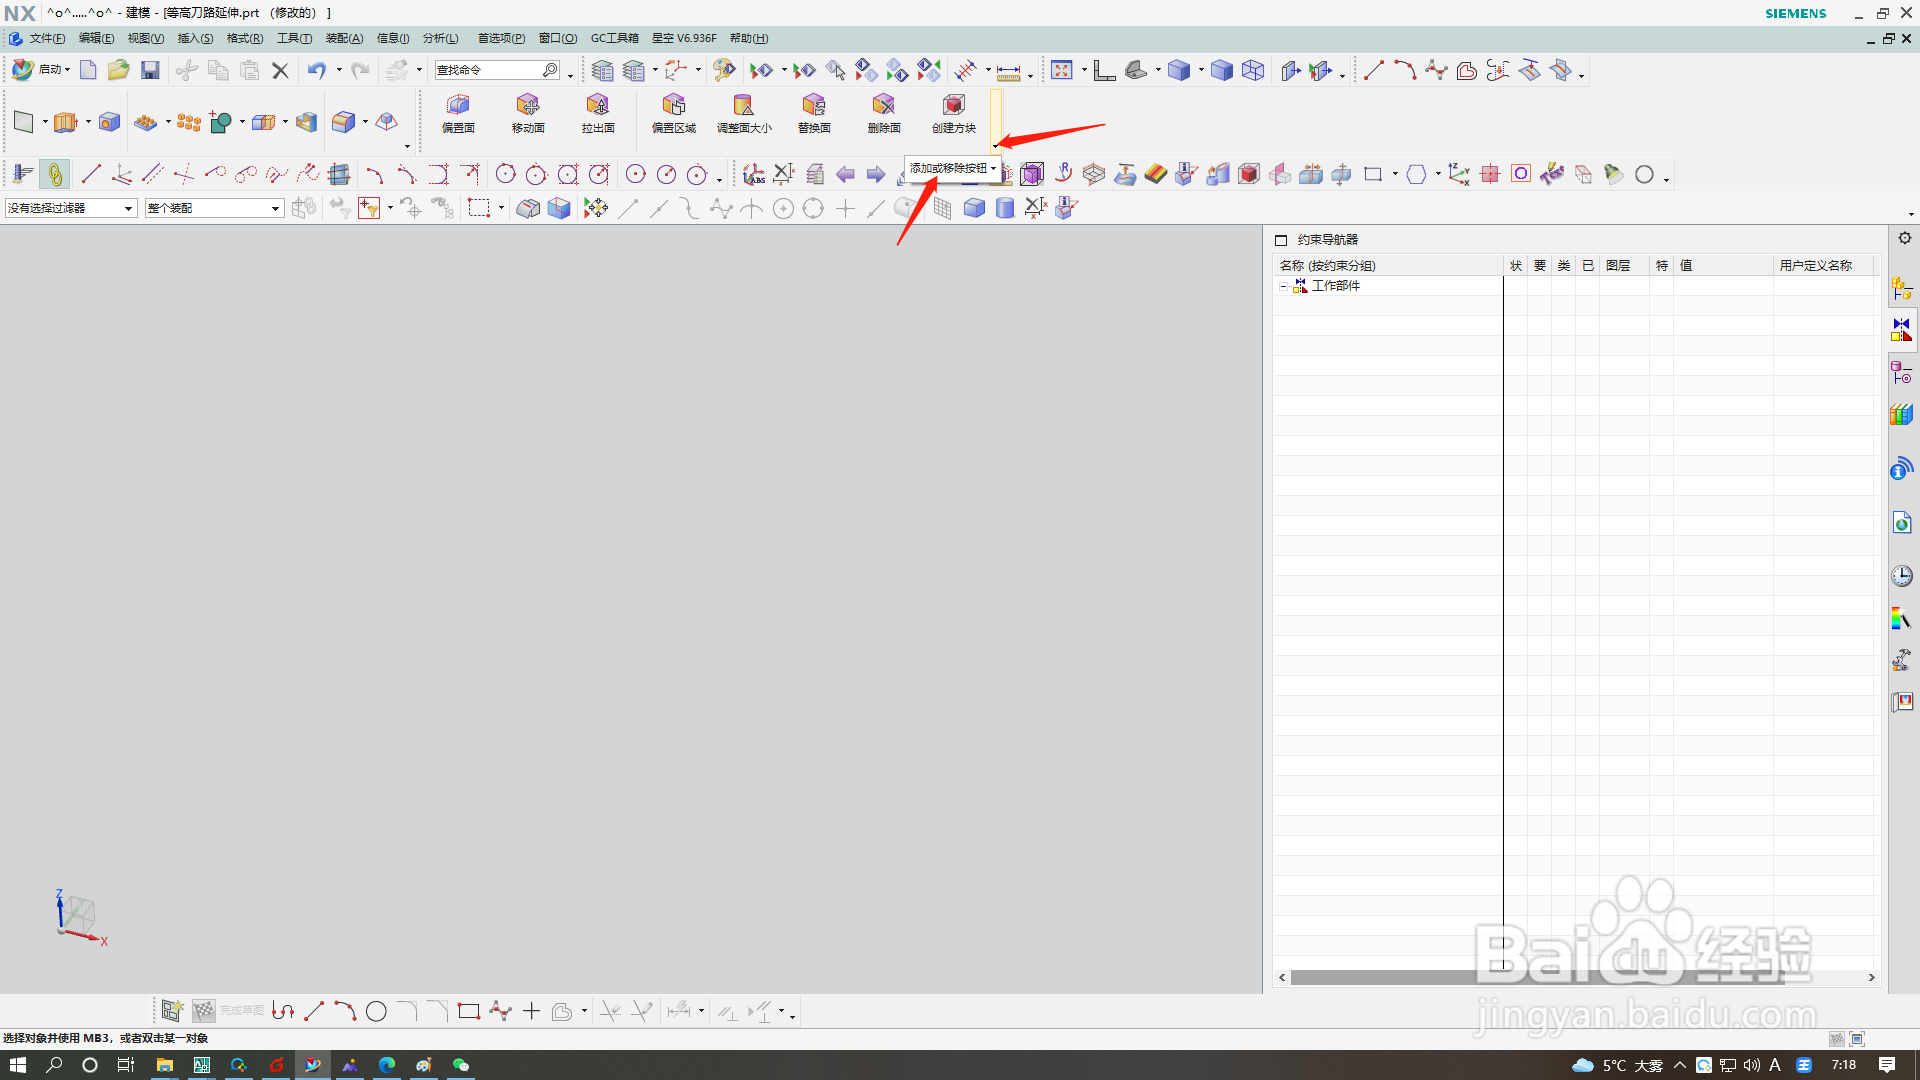
Task: Click inside the 查找命令 search field
Action: pyautogui.click(x=488, y=70)
